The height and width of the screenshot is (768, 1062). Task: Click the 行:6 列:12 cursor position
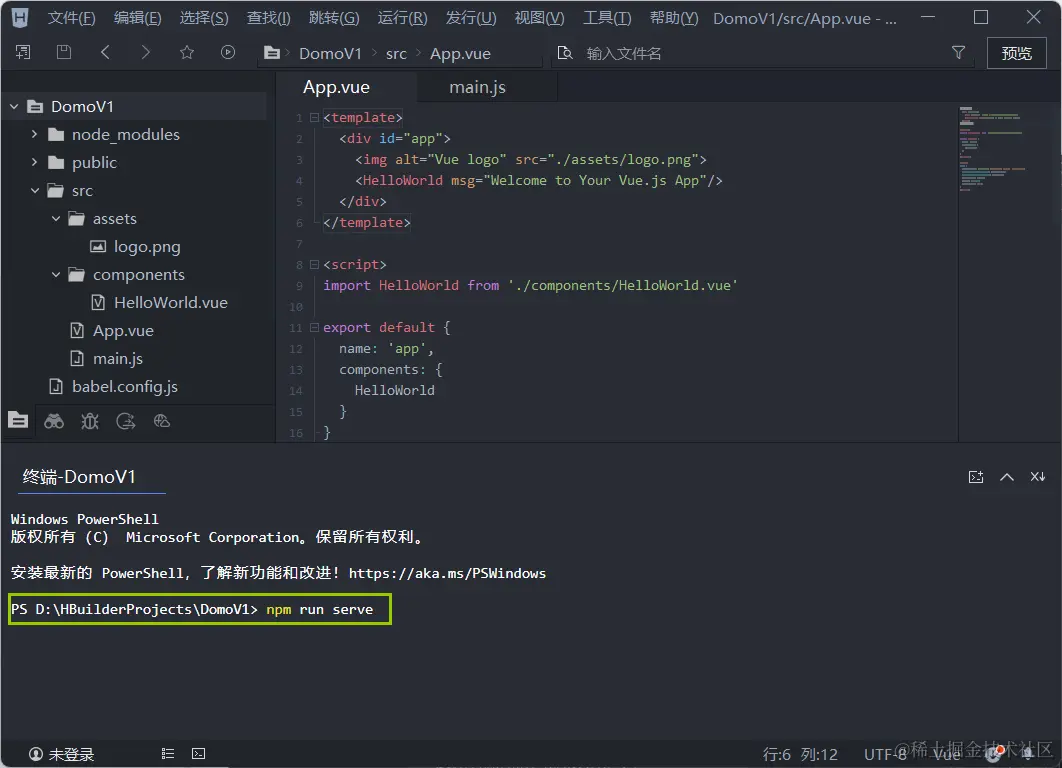click(800, 754)
